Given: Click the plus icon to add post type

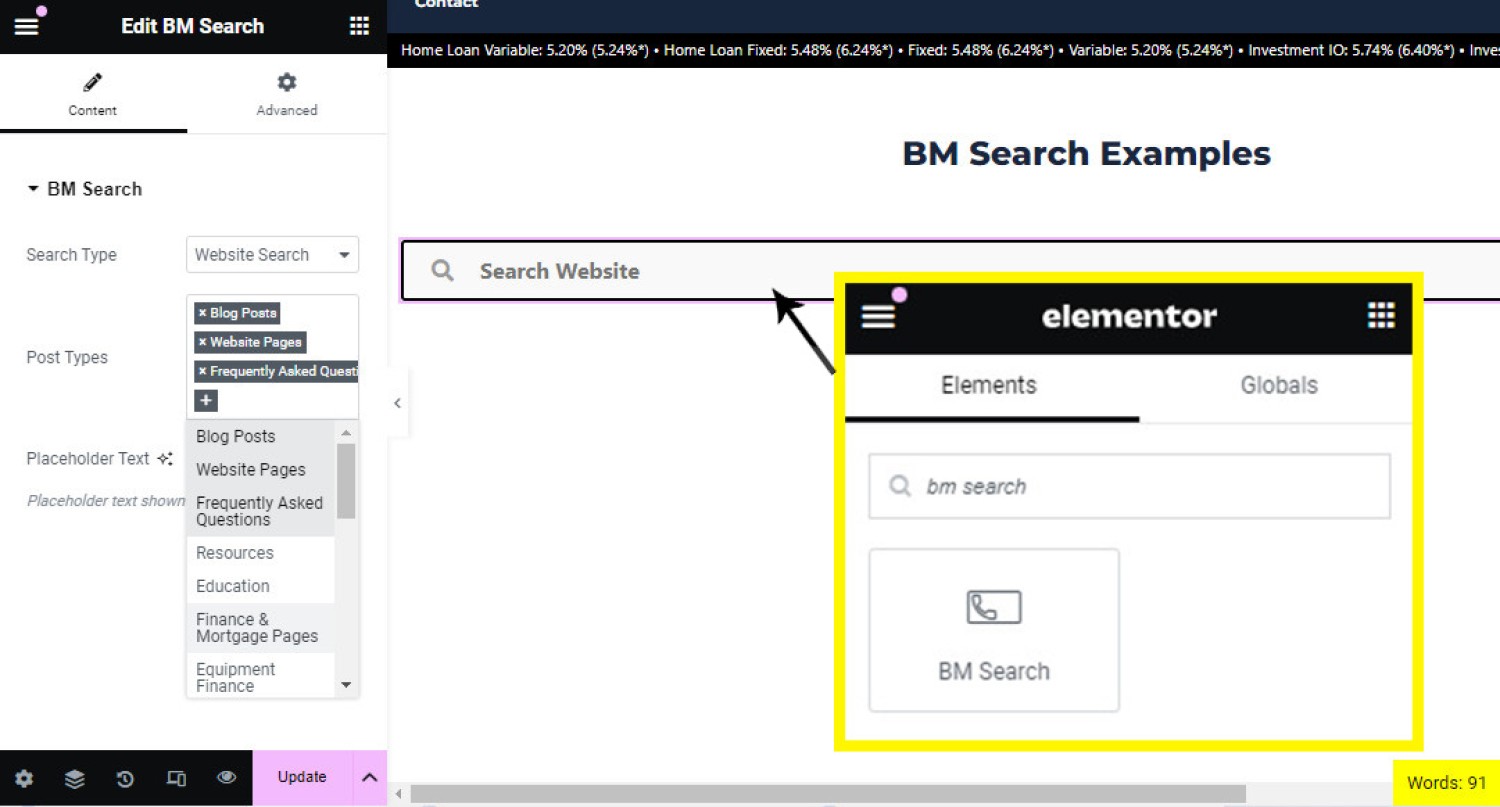Looking at the screenshot, I should coord(206,401).
